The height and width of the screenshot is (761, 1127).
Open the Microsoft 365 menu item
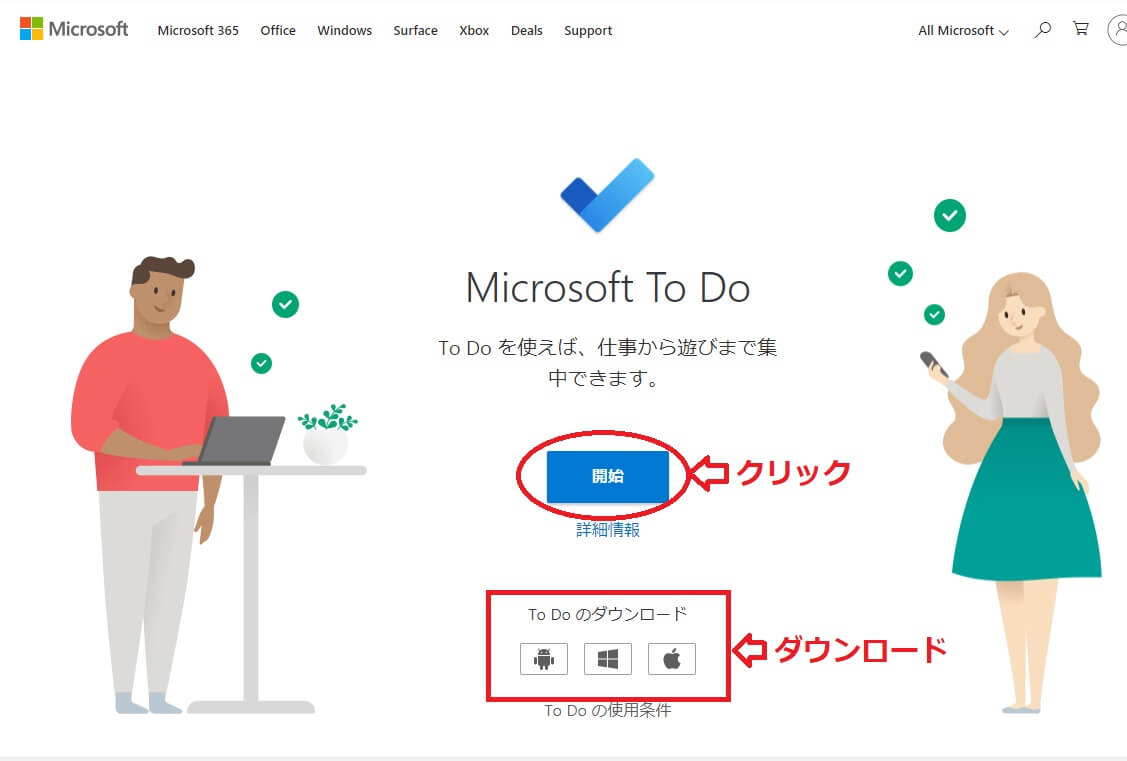pyautogui.click(x=198, y=31)
